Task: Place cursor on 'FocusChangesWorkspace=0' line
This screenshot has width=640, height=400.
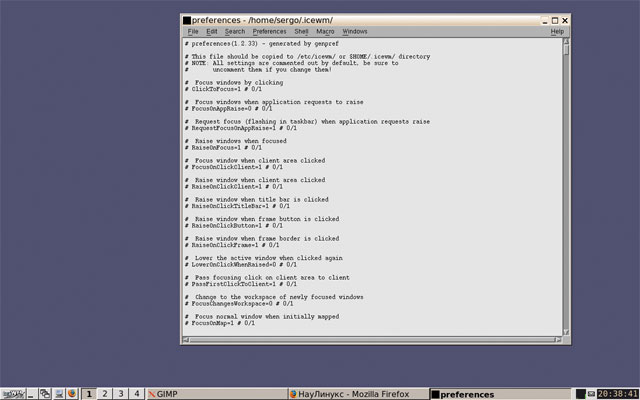Action: tap(239, 304)
